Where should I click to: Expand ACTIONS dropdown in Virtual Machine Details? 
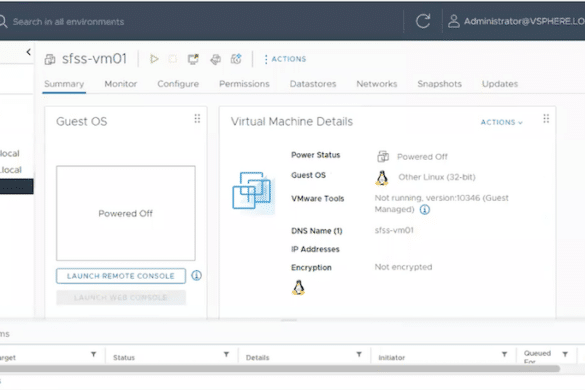[x=501, y=122]
